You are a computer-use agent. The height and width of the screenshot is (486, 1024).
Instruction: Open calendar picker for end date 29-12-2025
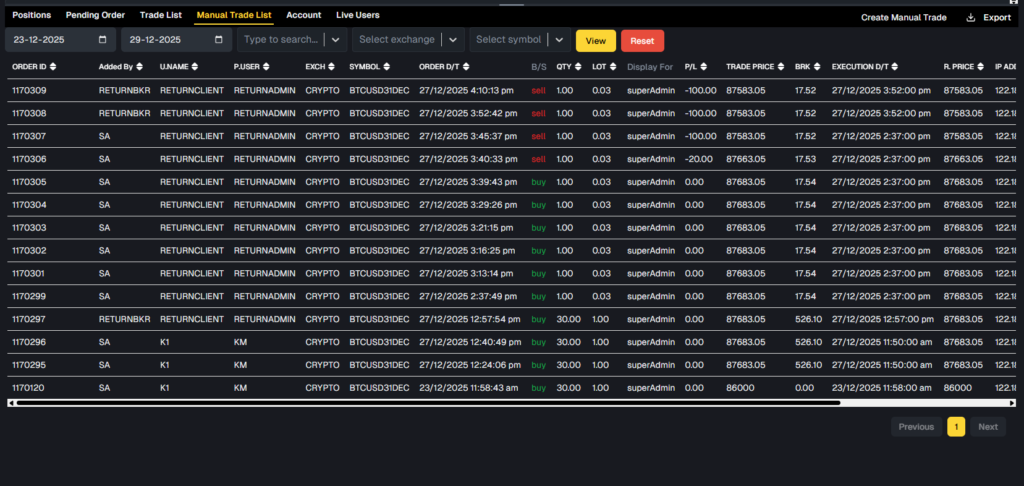click(x=219, y=40)
